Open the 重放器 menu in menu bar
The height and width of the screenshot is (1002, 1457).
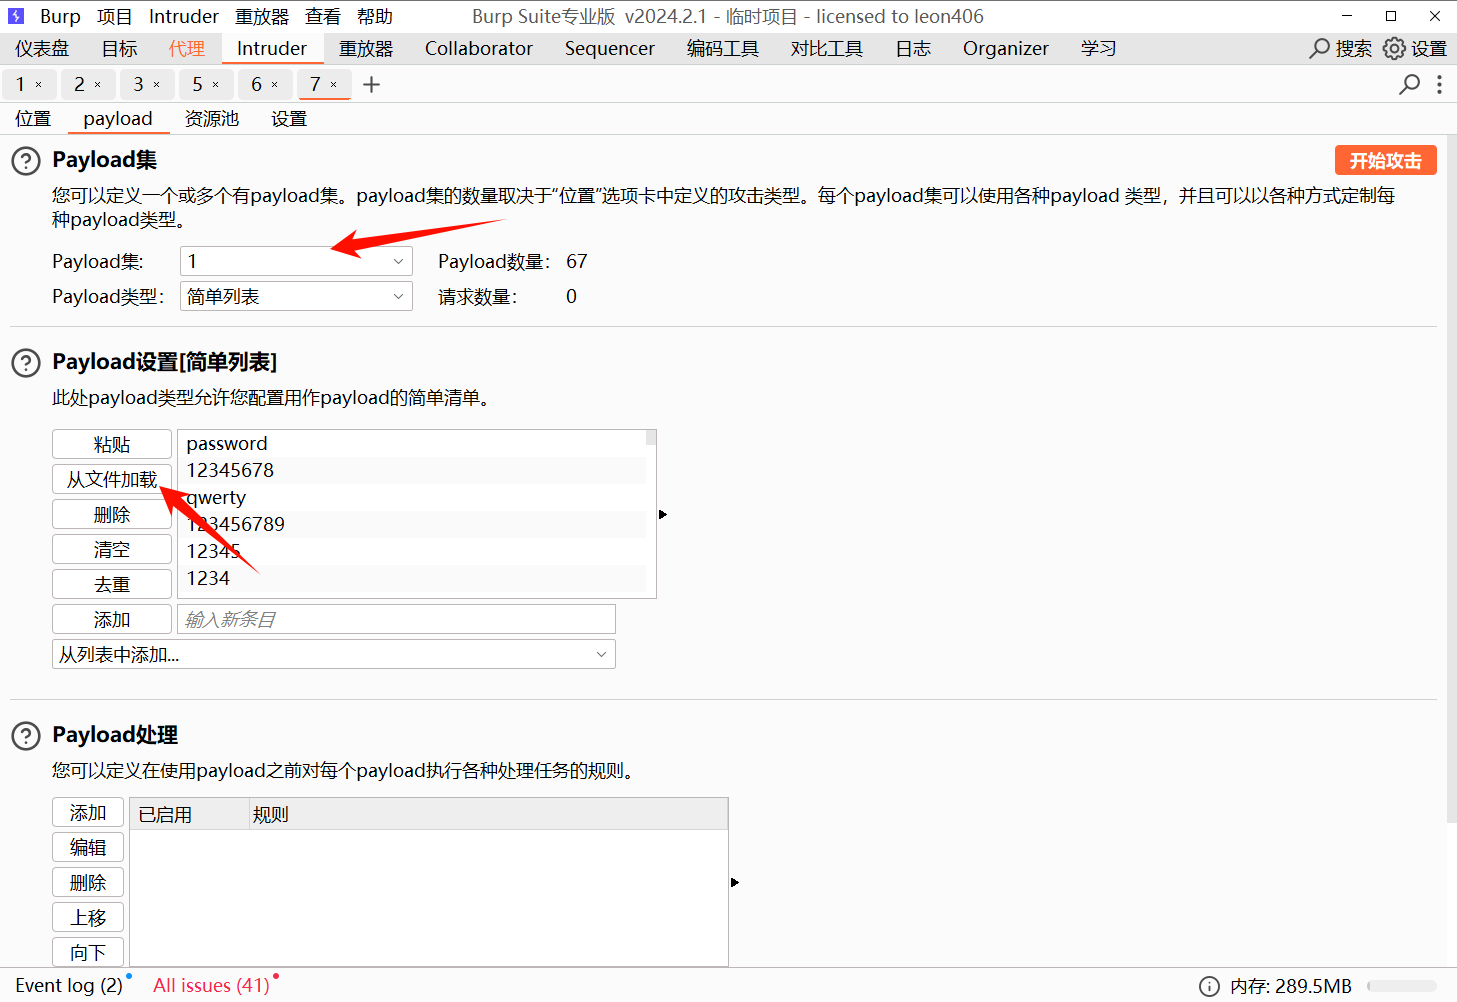[x=262, y=16]
